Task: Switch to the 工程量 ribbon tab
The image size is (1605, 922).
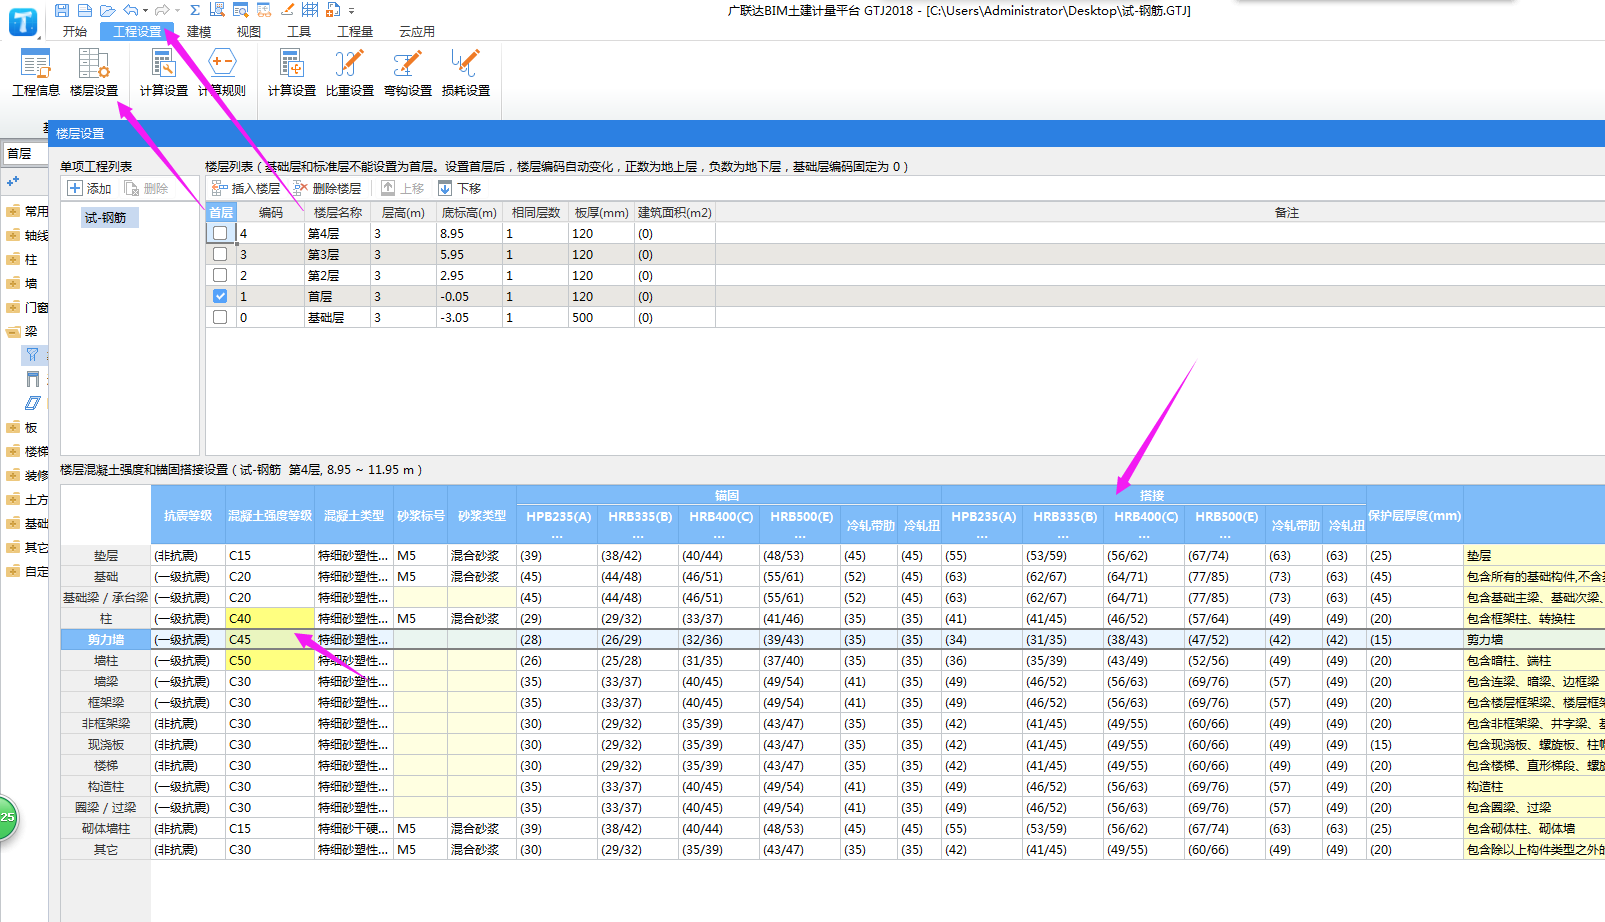Action: (x=355, y=31)
